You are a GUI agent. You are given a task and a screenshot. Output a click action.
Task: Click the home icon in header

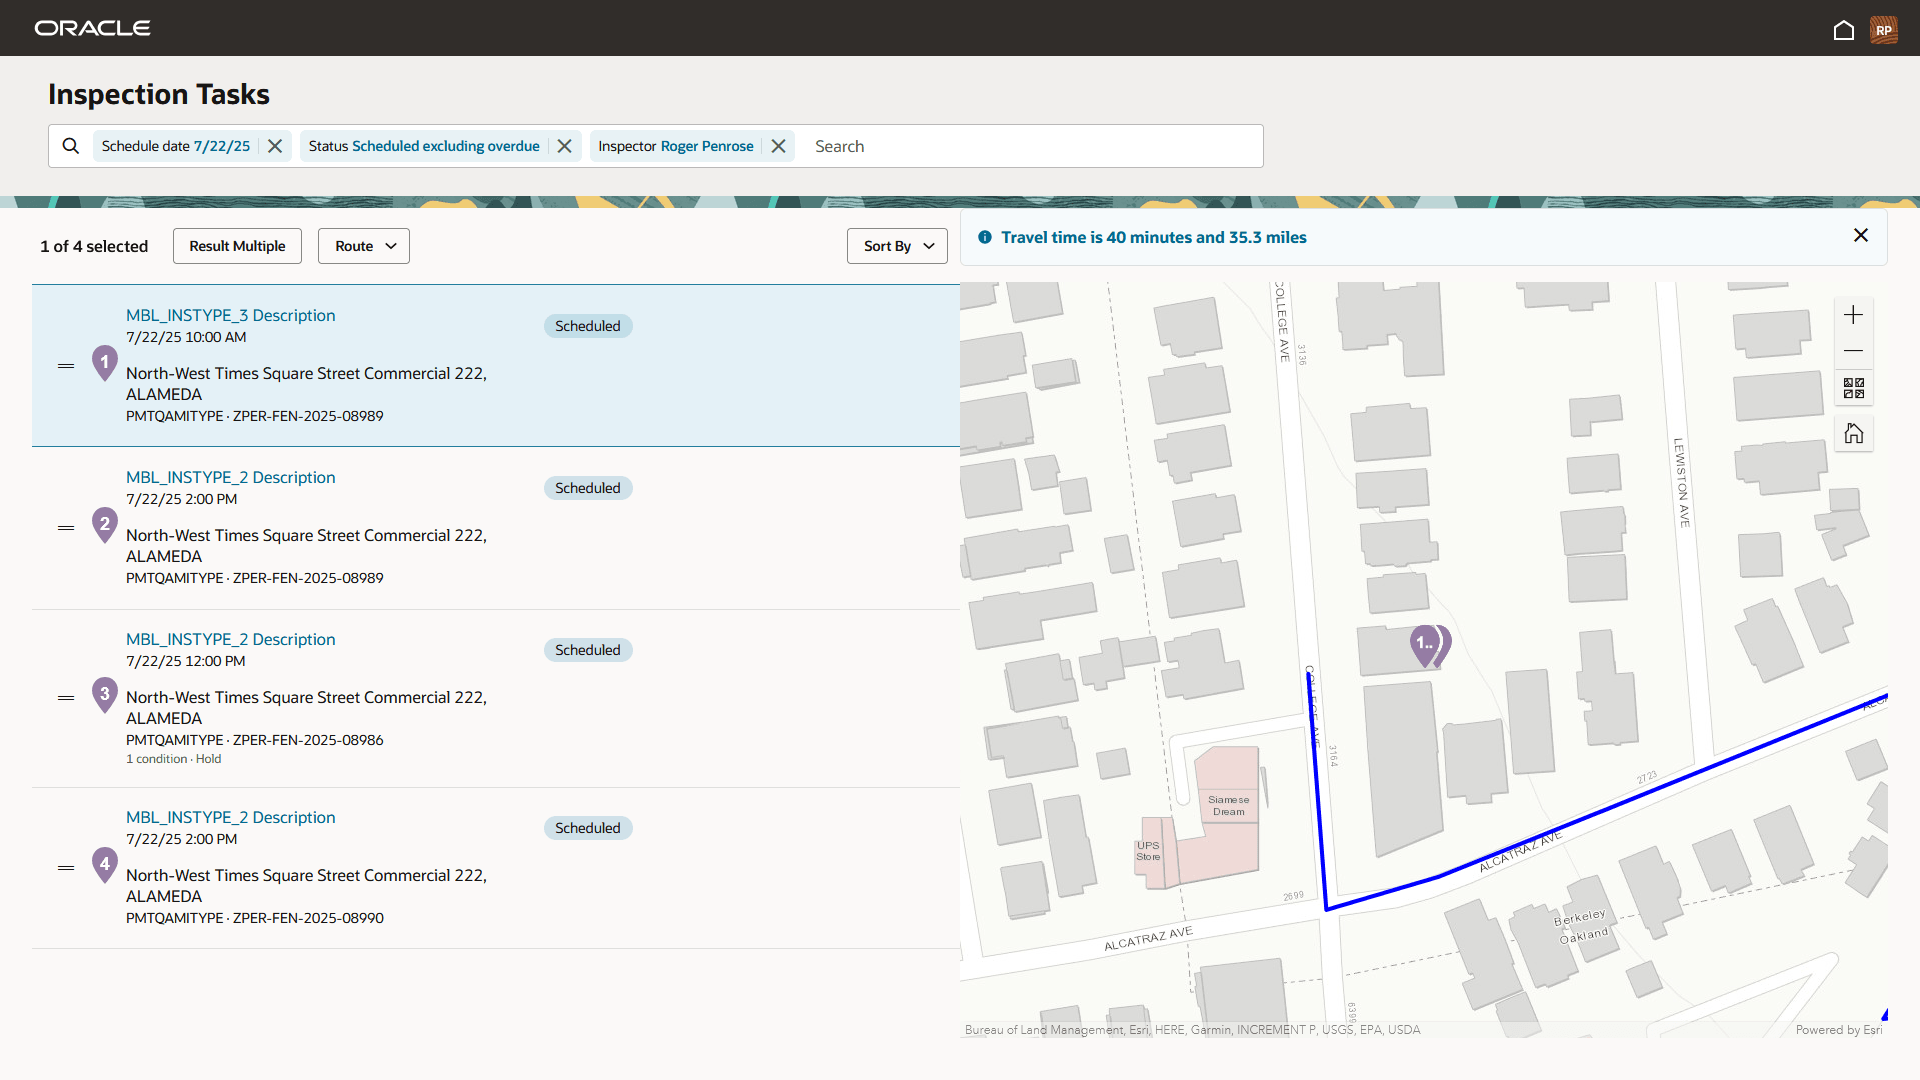click(x=1843, y=30)
